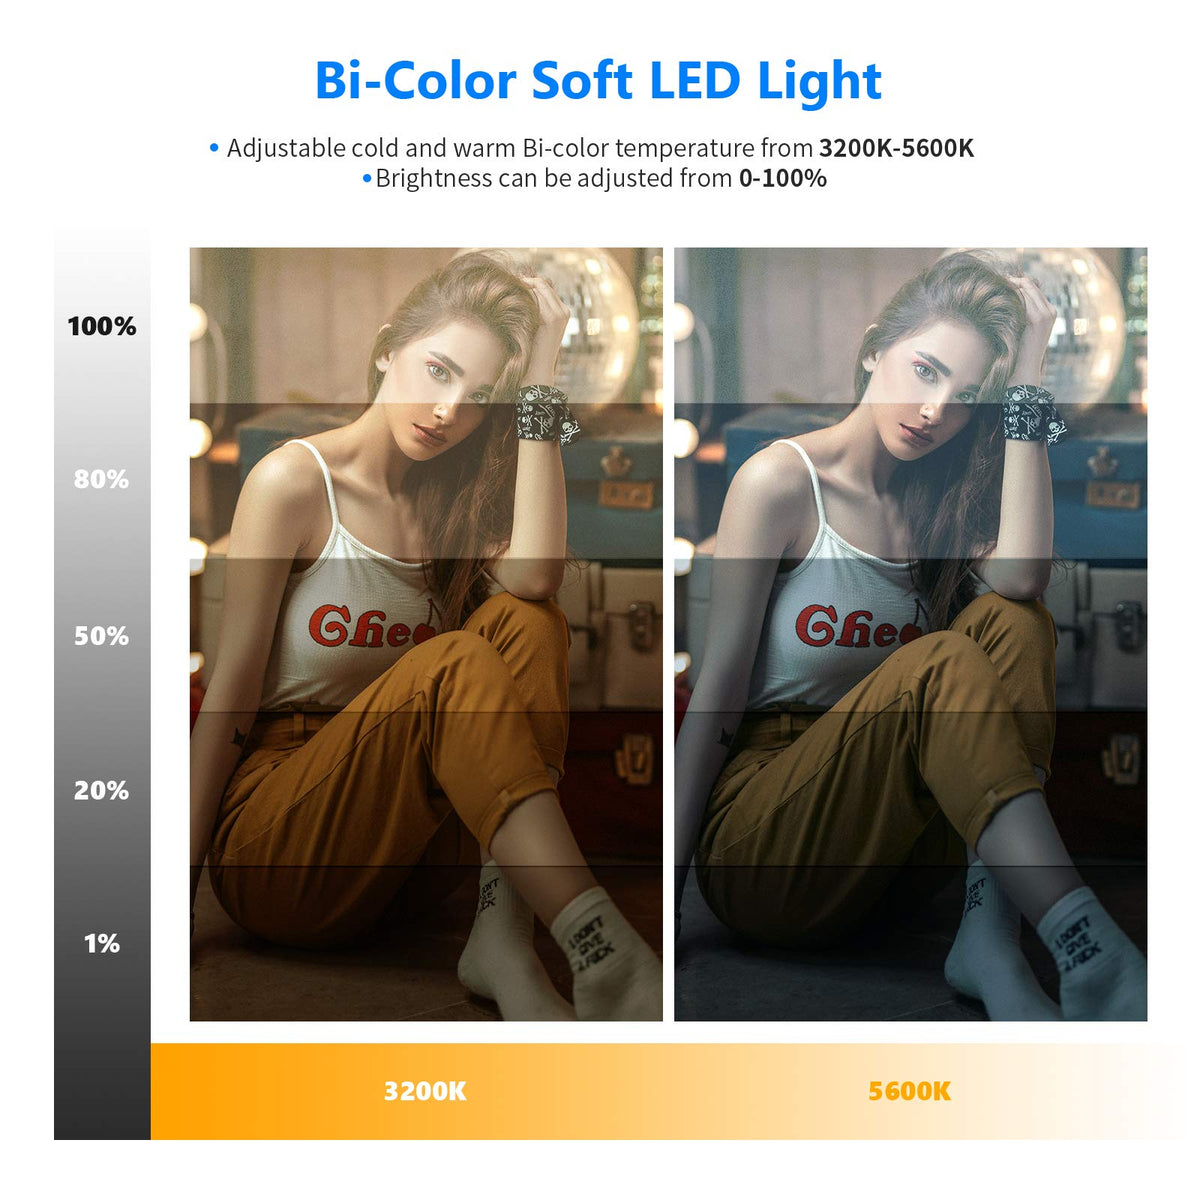Screen dimensions: 1200x1200
Task: Select the 1% brightness label
Action: (x=101, y=944)
